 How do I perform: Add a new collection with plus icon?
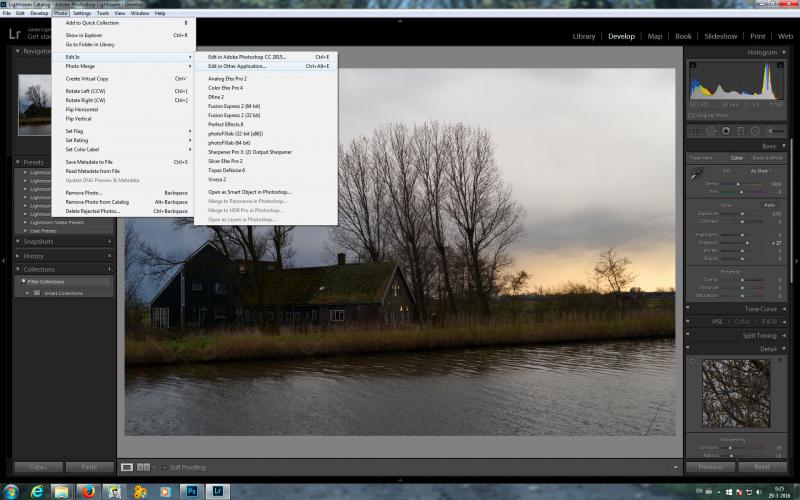[x=109, y=269]
